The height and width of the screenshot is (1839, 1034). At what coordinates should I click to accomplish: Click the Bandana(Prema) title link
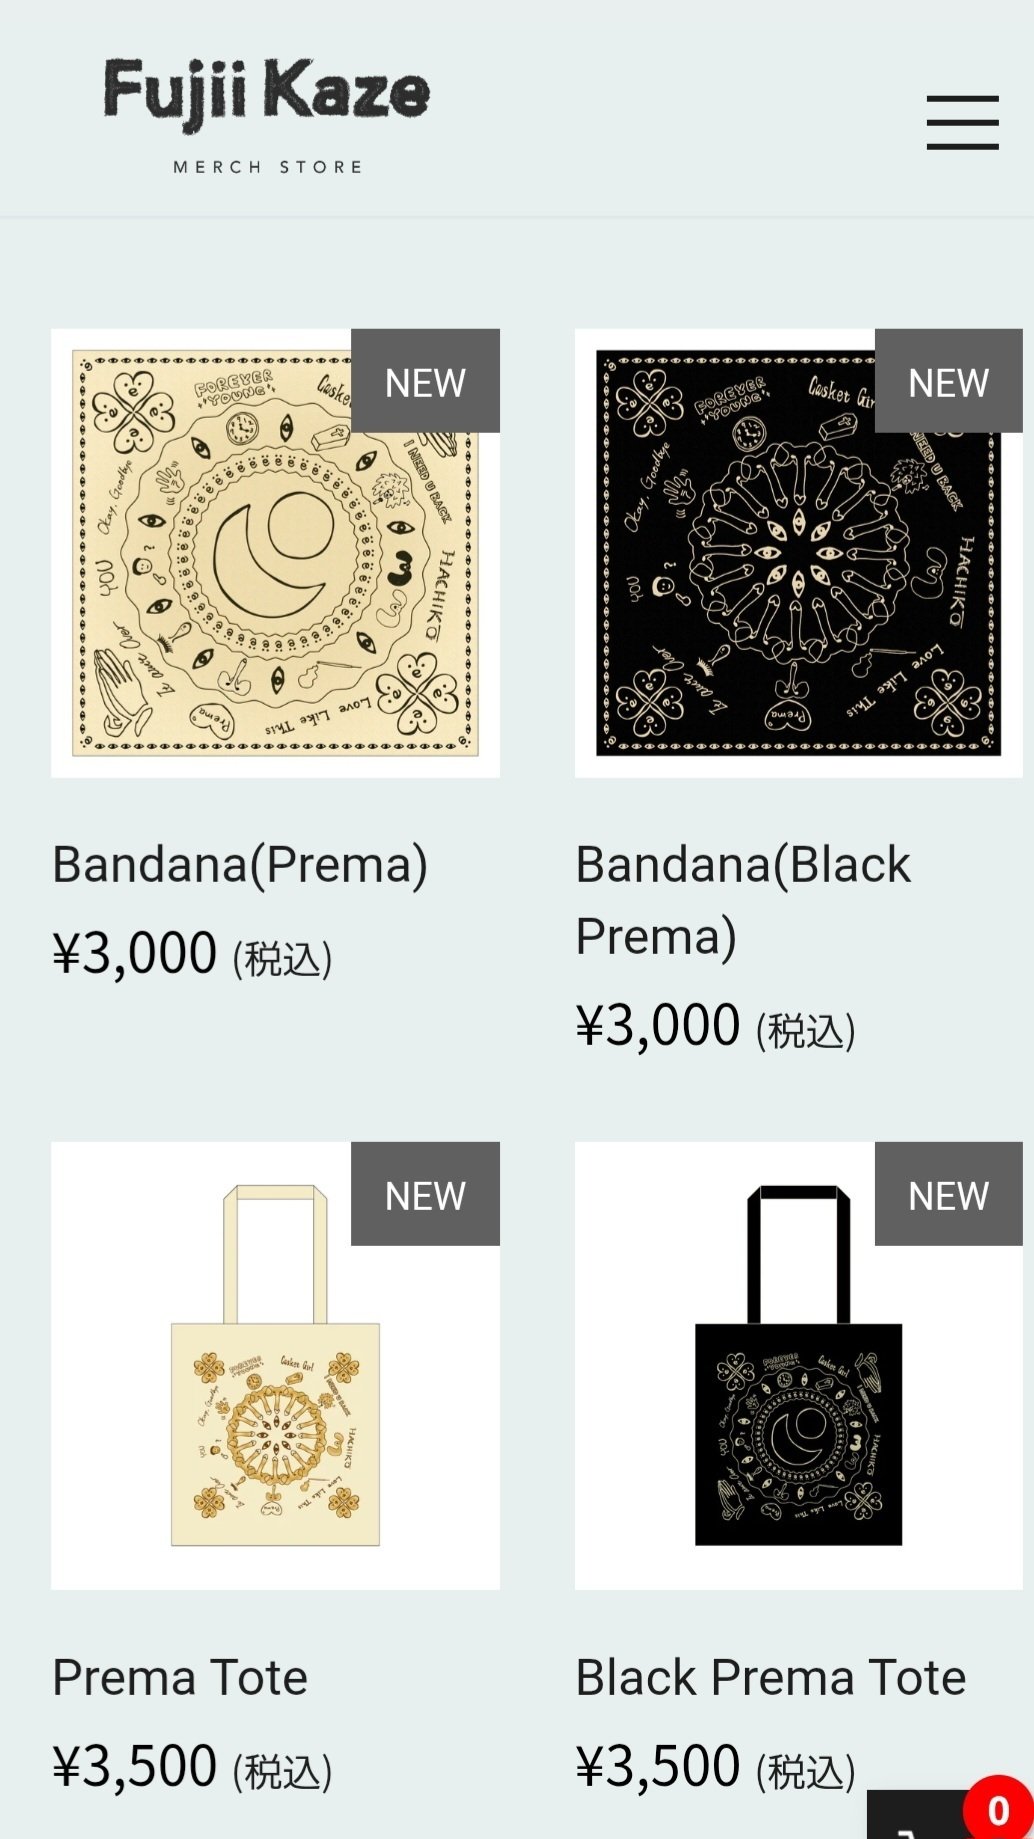(x=240, y=865)
